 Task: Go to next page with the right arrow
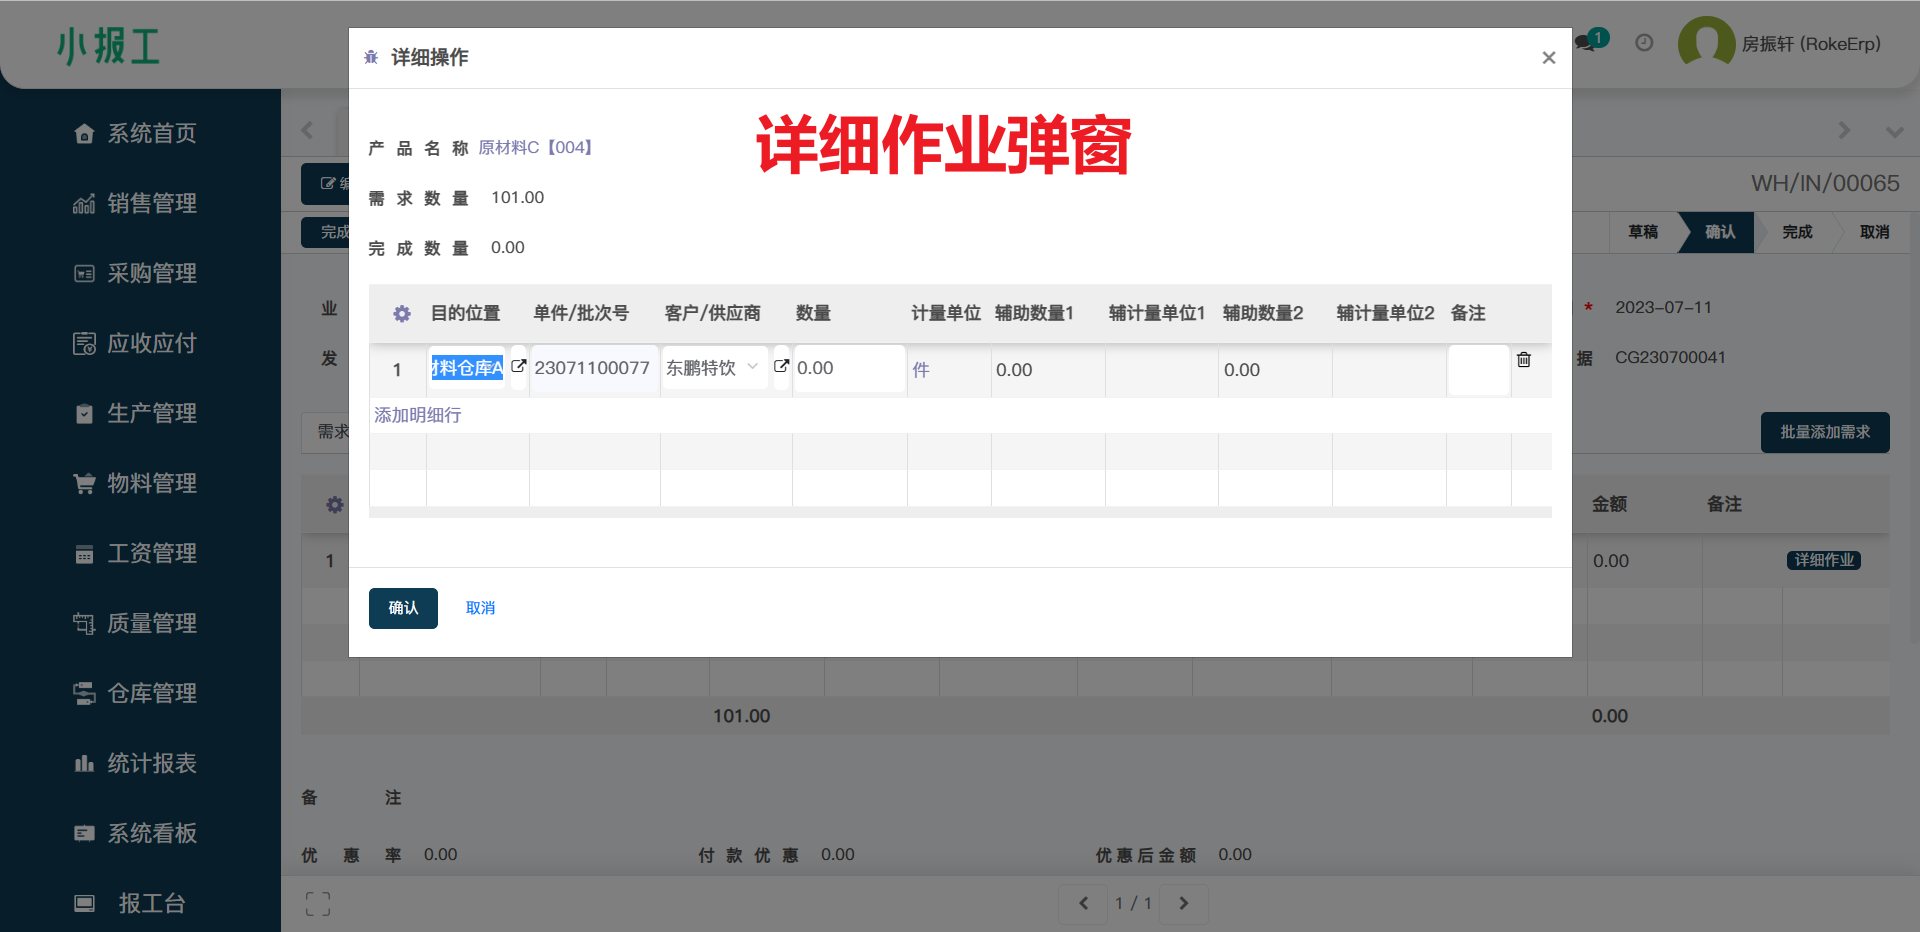click(x=1184, y=903)
